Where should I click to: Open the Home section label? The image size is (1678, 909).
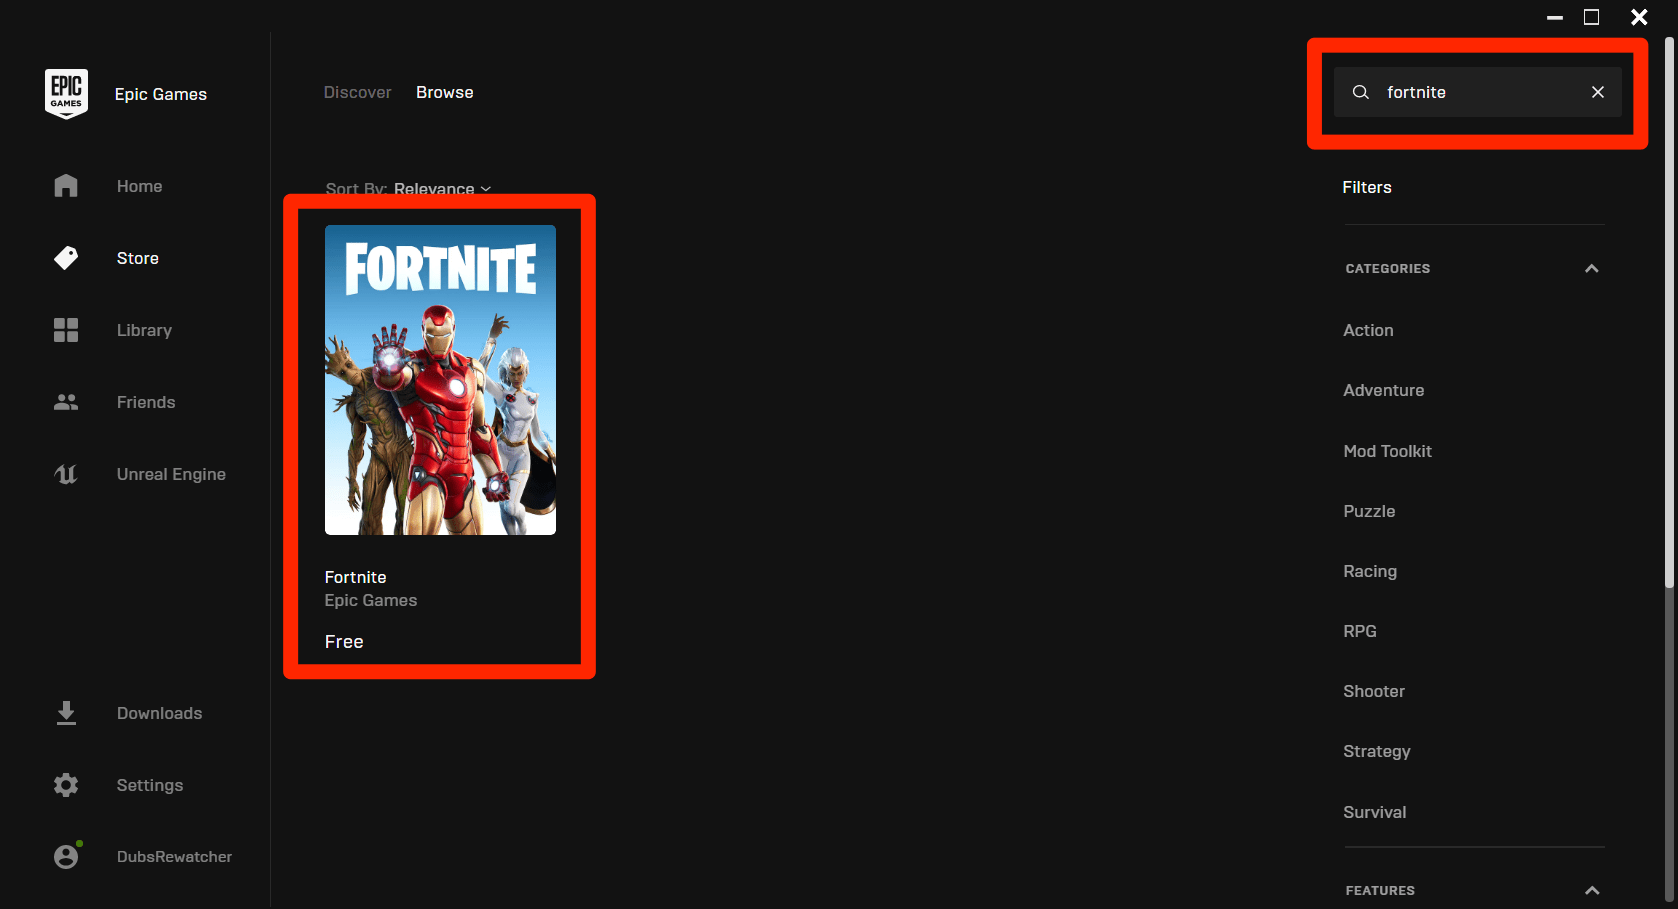coord(139,186)
